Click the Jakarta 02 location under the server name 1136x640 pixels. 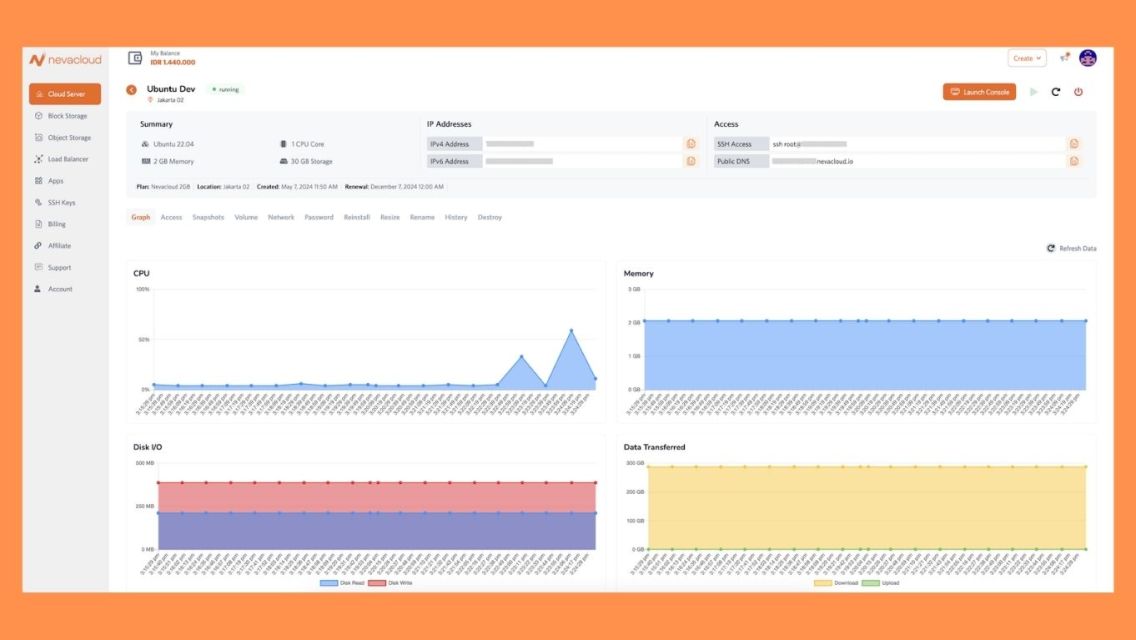[166, 100]
